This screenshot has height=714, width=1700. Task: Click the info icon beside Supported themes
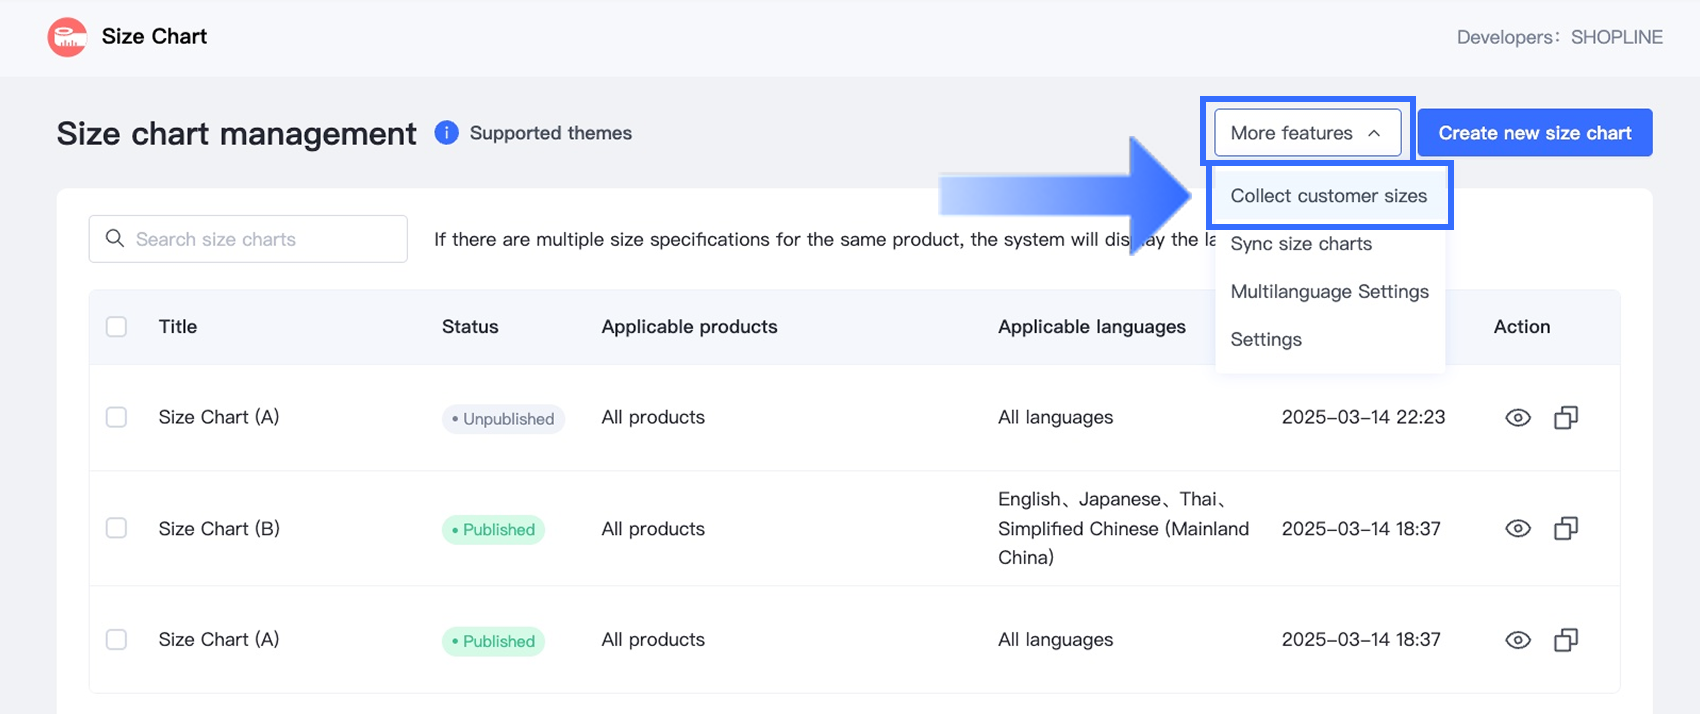click(x=446, y=133)
